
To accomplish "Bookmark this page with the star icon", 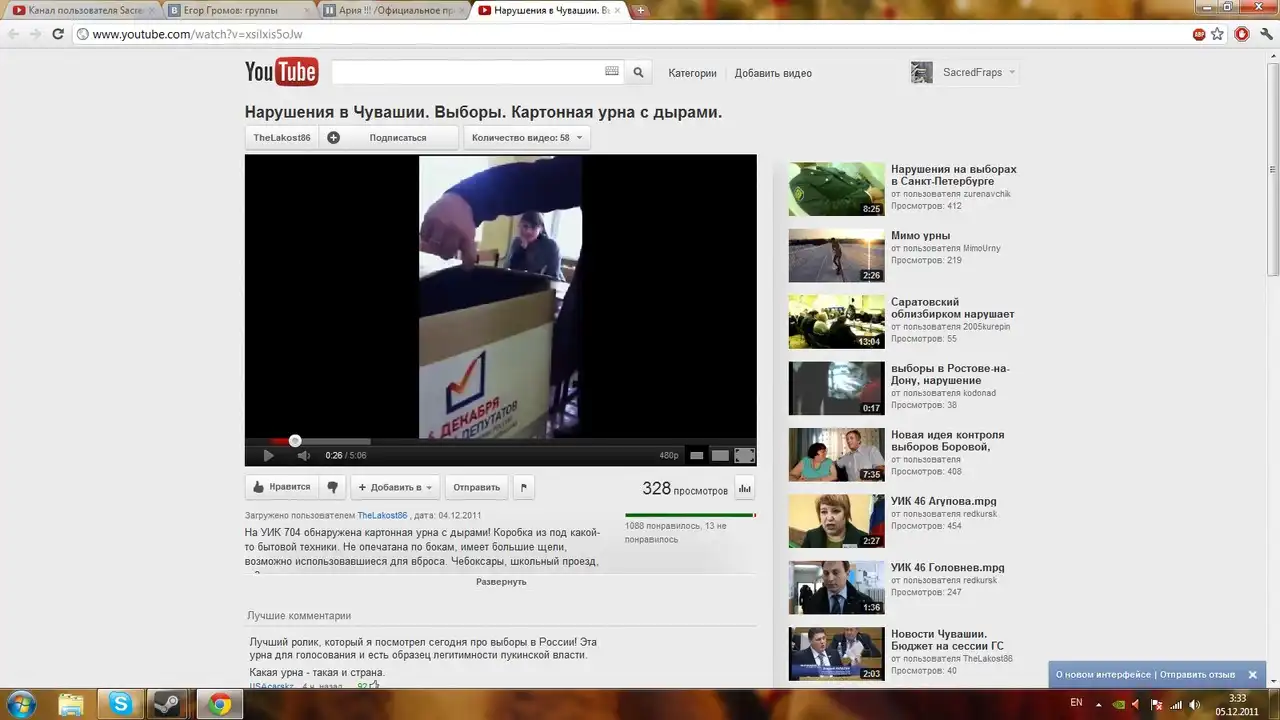I will pos(1217,34).
